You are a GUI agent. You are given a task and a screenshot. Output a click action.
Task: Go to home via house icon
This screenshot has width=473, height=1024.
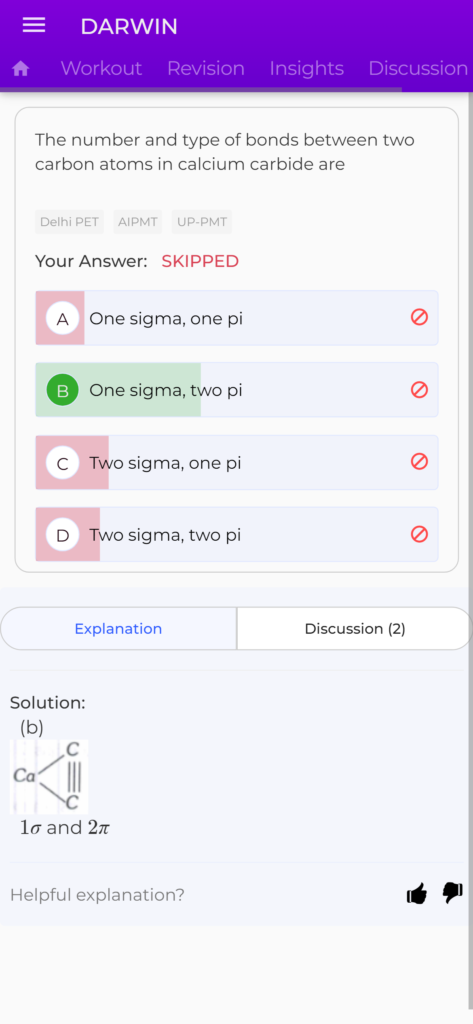tap(21, 69)
